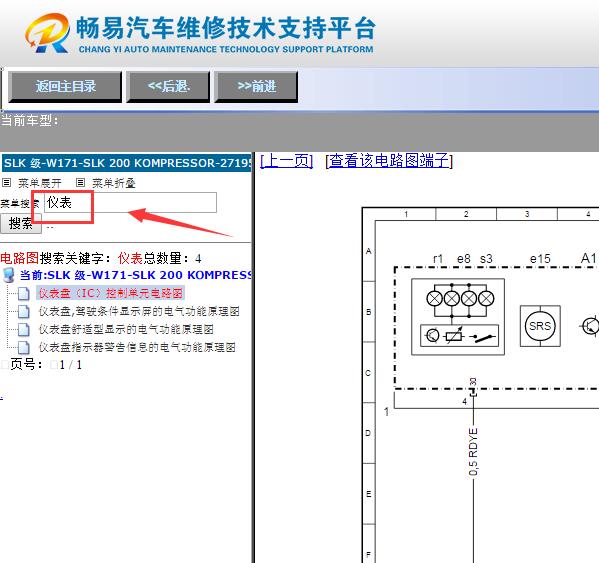Click the 畅易汽车维修技术支持平台 title
This screenshot has height=563, width=599.
(226, 28)
